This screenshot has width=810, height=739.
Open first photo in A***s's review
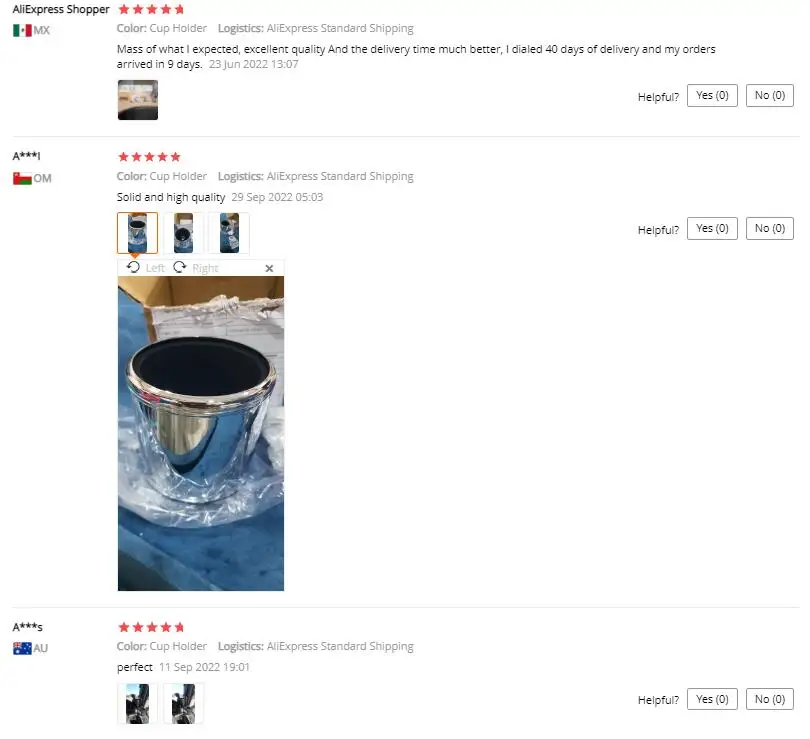click(x=137, y=703)
